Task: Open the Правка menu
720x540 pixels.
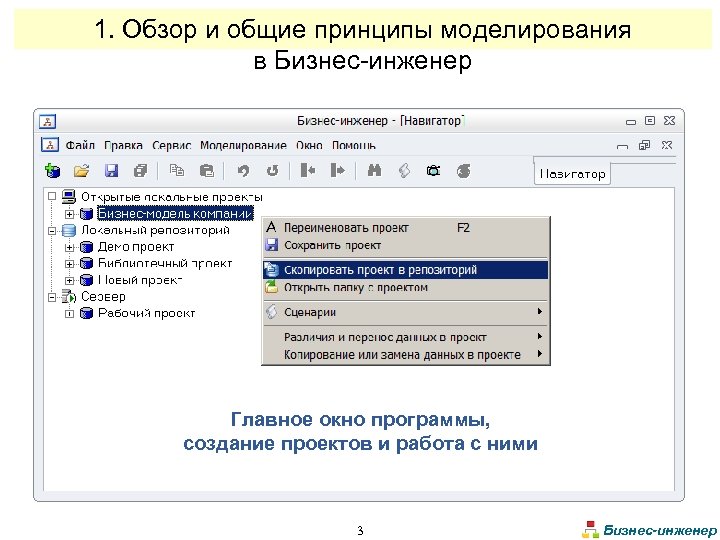Action: click(123, 146)
